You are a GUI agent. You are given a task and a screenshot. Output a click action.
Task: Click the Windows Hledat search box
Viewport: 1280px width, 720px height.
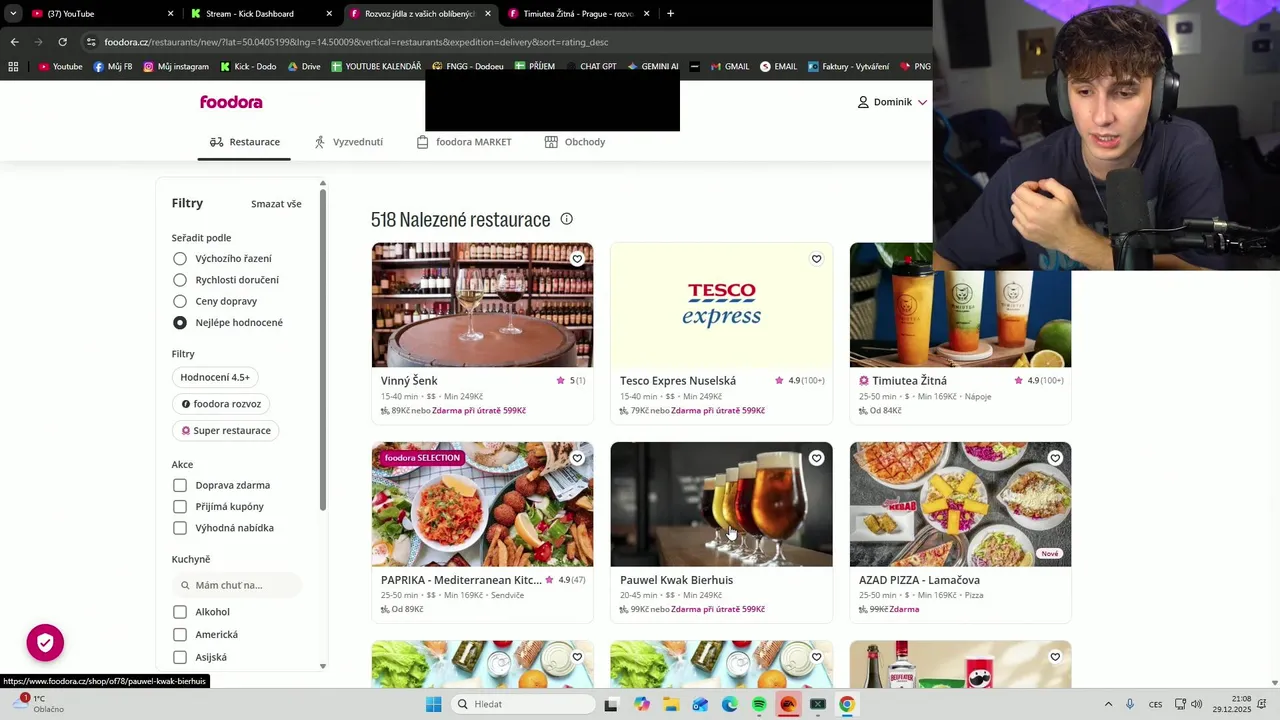(522, 704)
